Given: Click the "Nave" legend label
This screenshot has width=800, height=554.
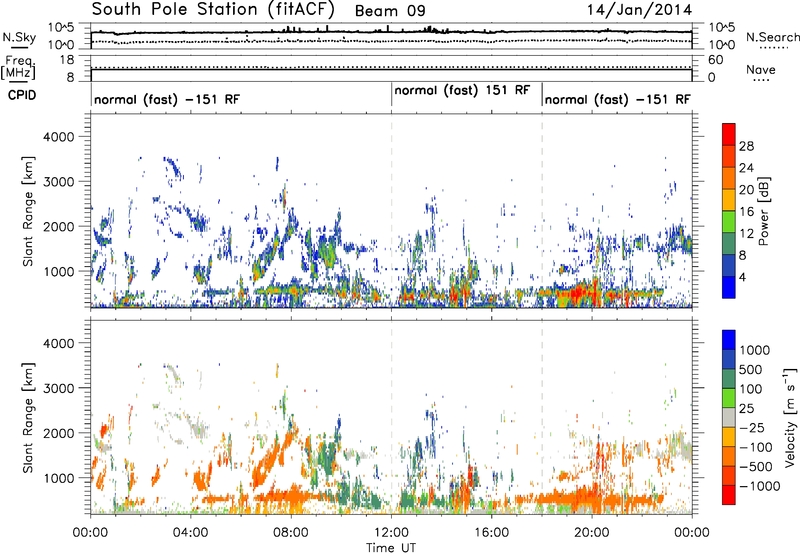Looking at the screenshot, I should click(761, 69).
